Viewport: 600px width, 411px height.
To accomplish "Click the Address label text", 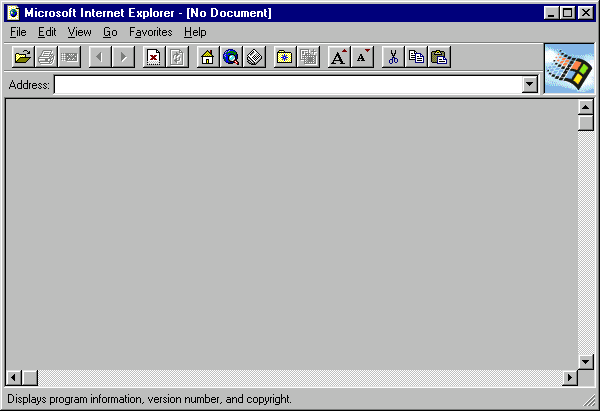I will point(29,85).
